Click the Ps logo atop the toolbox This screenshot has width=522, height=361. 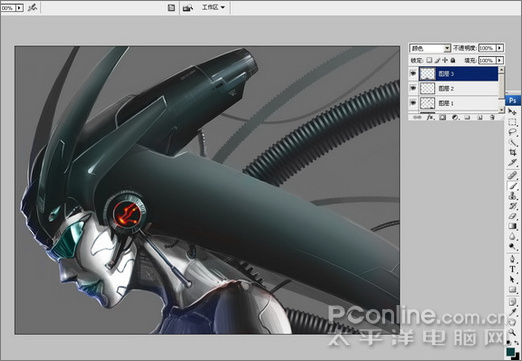click(513, 100)
